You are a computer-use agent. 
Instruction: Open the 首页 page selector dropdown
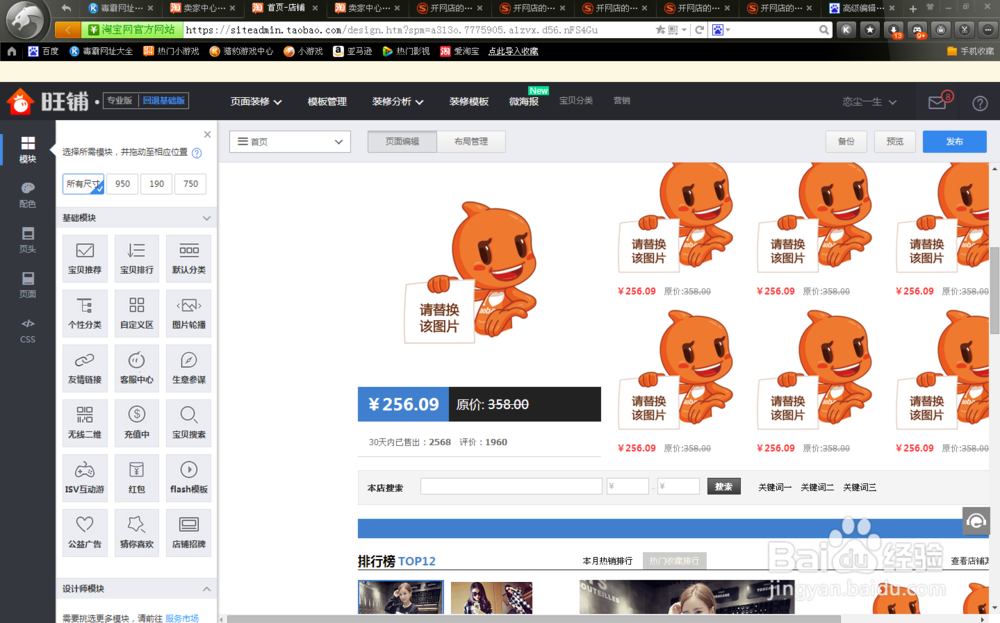(290, 142)
